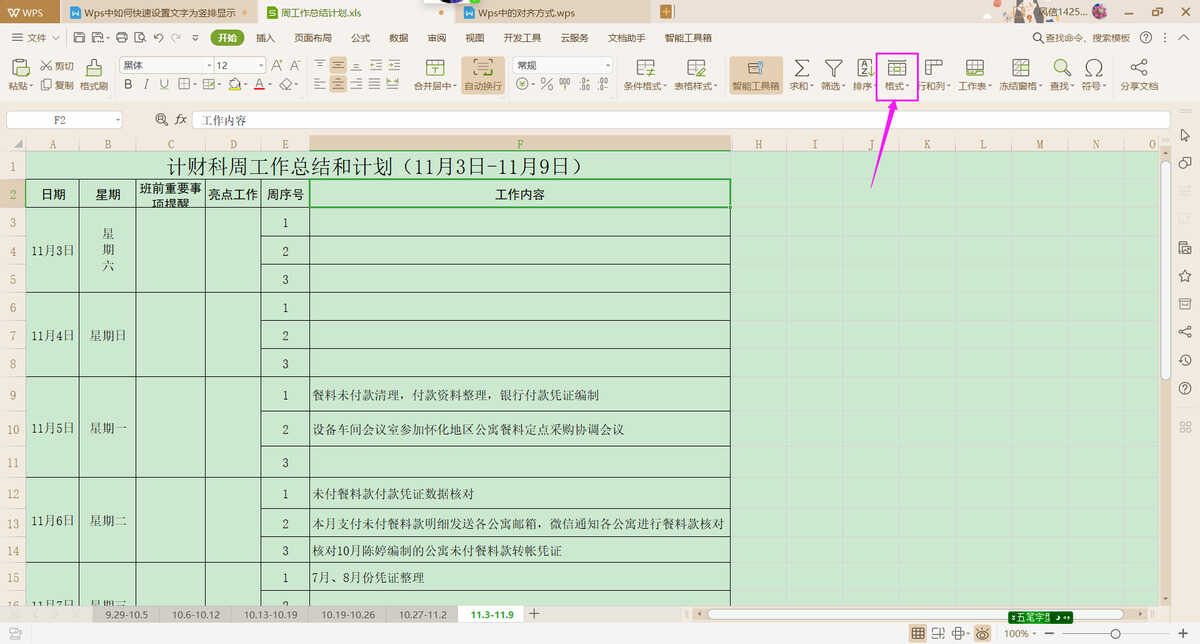Screen dimensions: 1200x644
Task: Click the Filter (筛选) icon
Action: click(x=833, y=67)
